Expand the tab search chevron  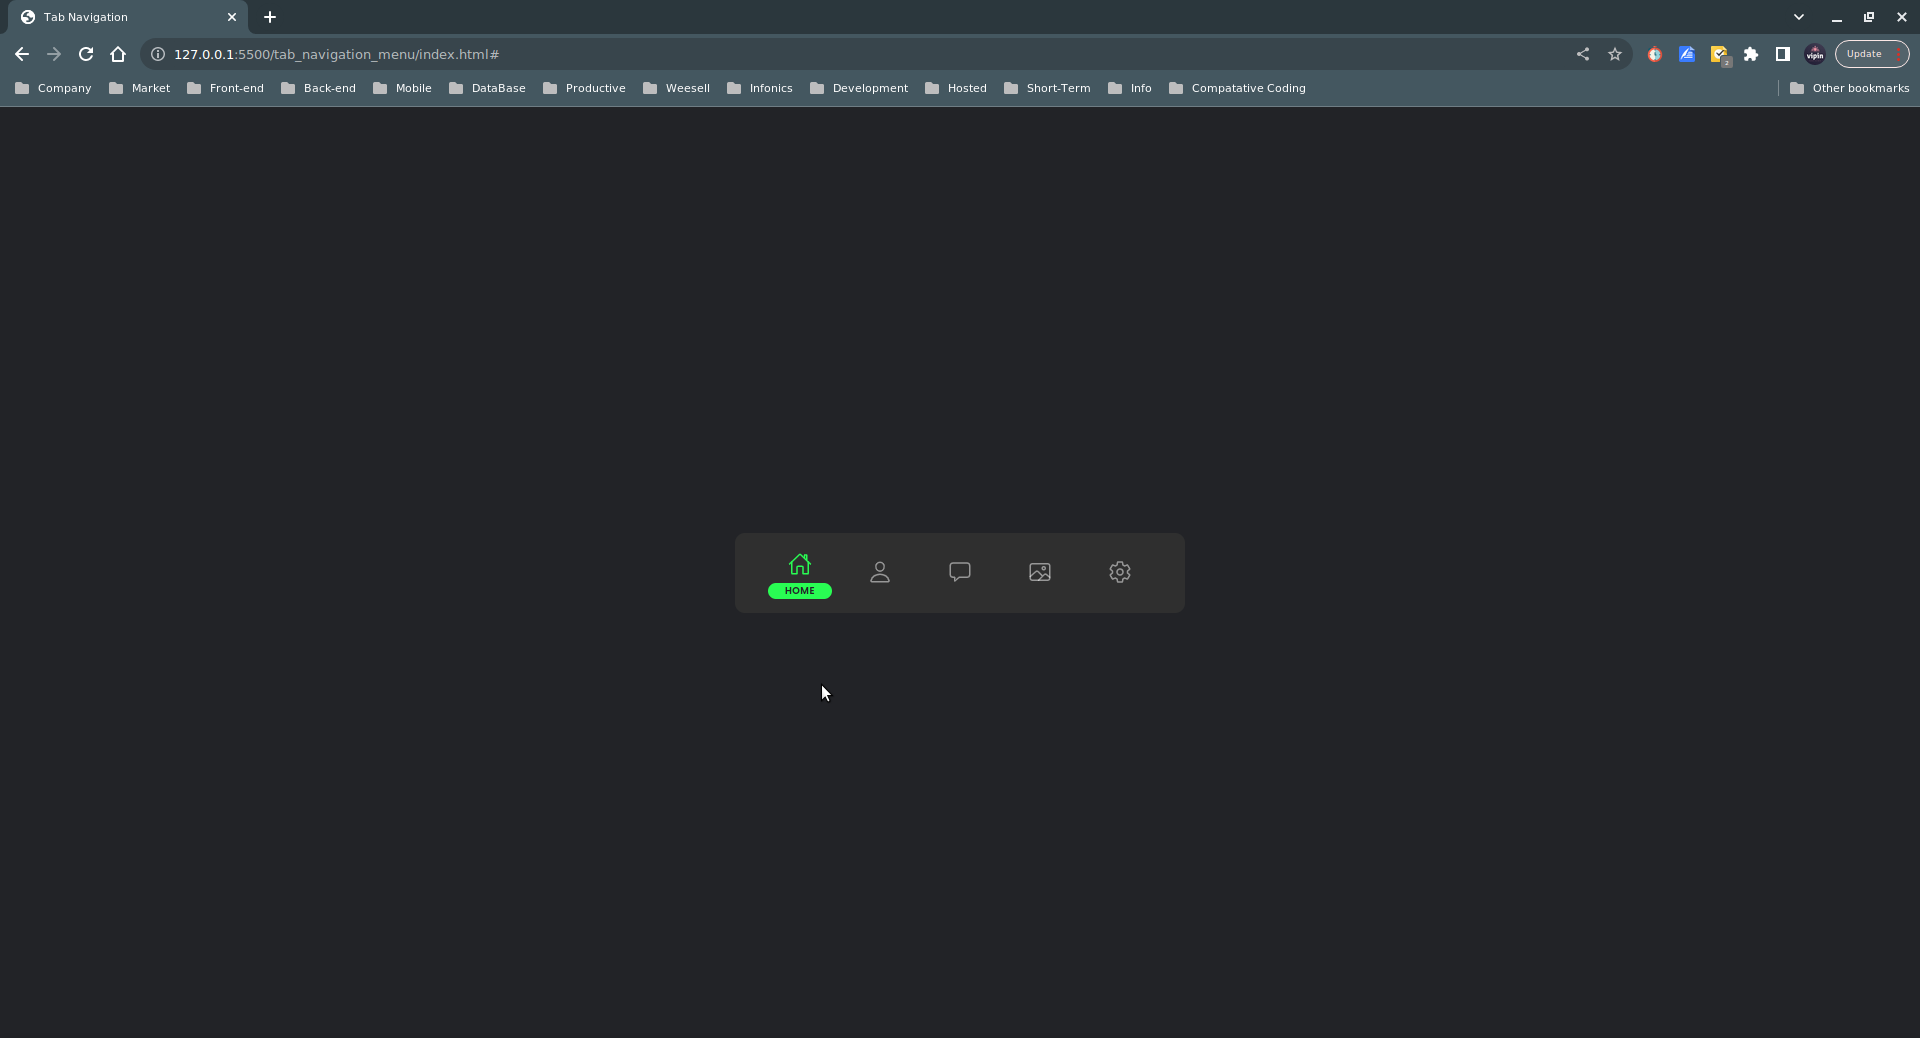(x=1799, y=17)
